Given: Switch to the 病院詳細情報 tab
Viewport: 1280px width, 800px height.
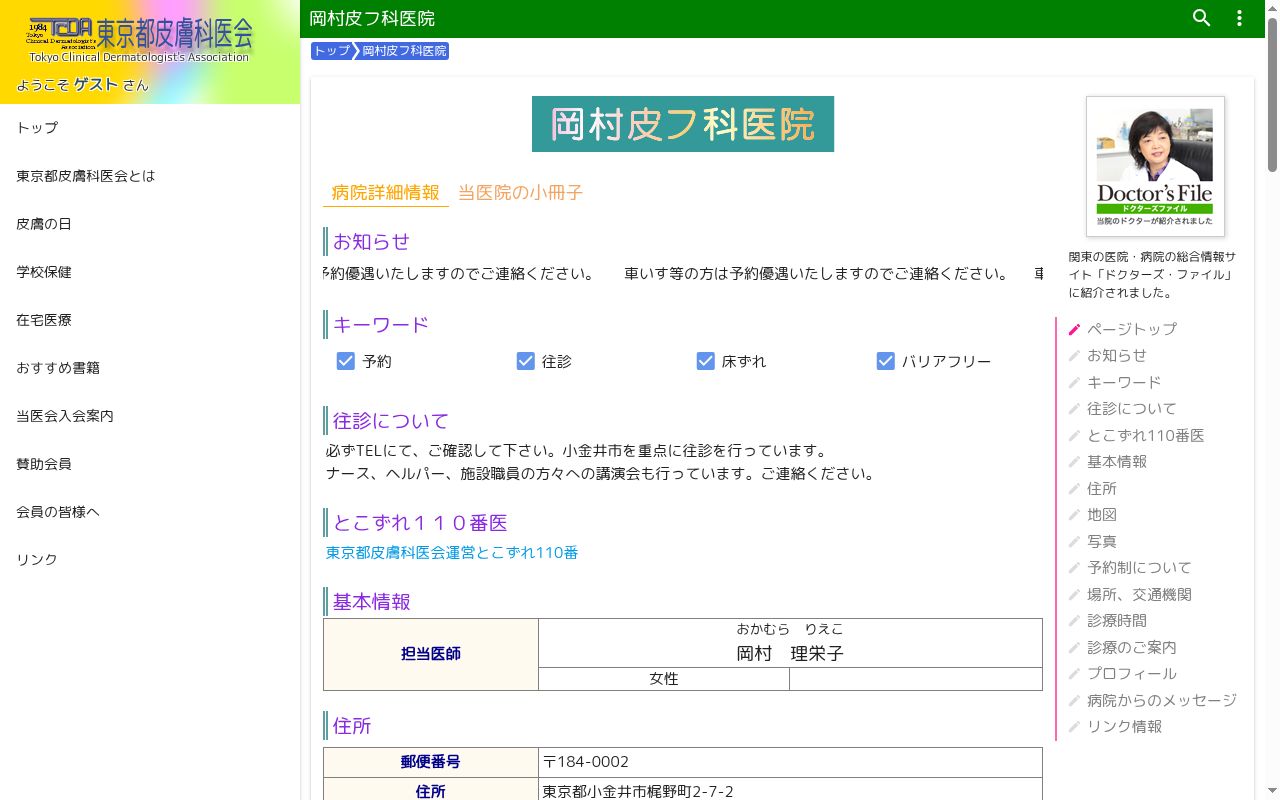Looking at the screenshot, I should [x=386, y=192].
